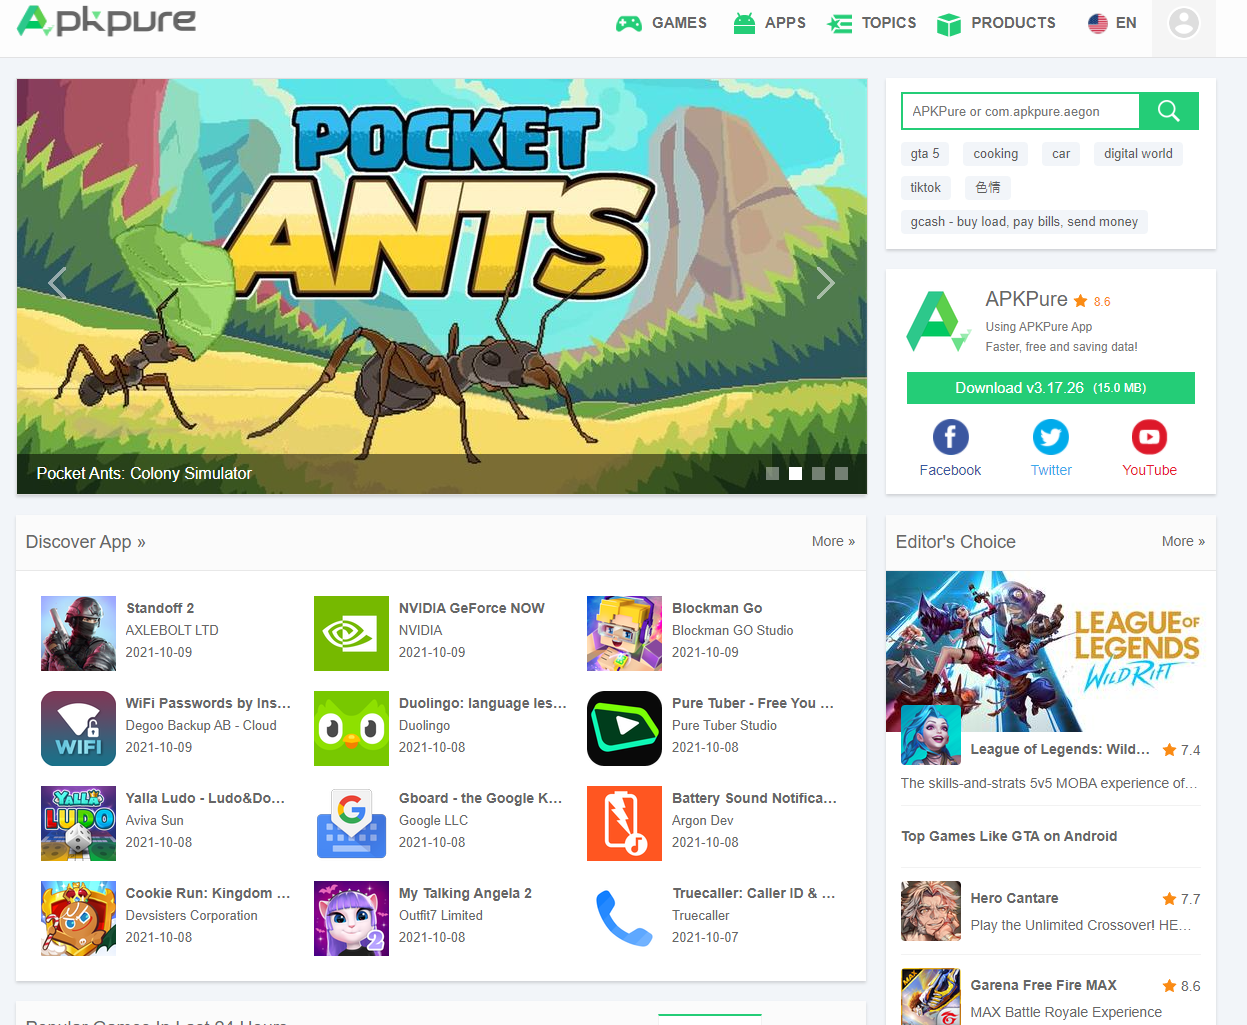Viewport: 1247px width, 1025px height.
Task: Click the Cookie Run: Kingdom app icon
Action: tap(78, 918)
